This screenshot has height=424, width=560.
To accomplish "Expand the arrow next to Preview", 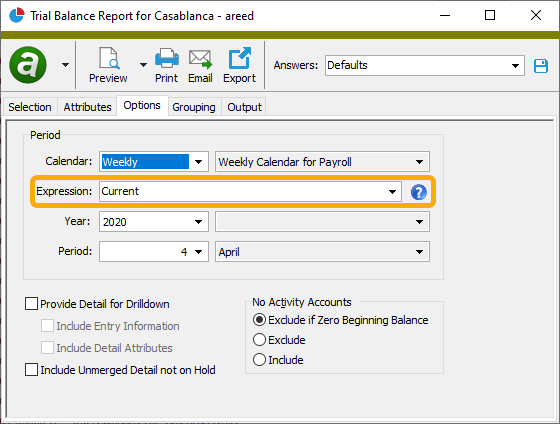I will pos(143,65).
